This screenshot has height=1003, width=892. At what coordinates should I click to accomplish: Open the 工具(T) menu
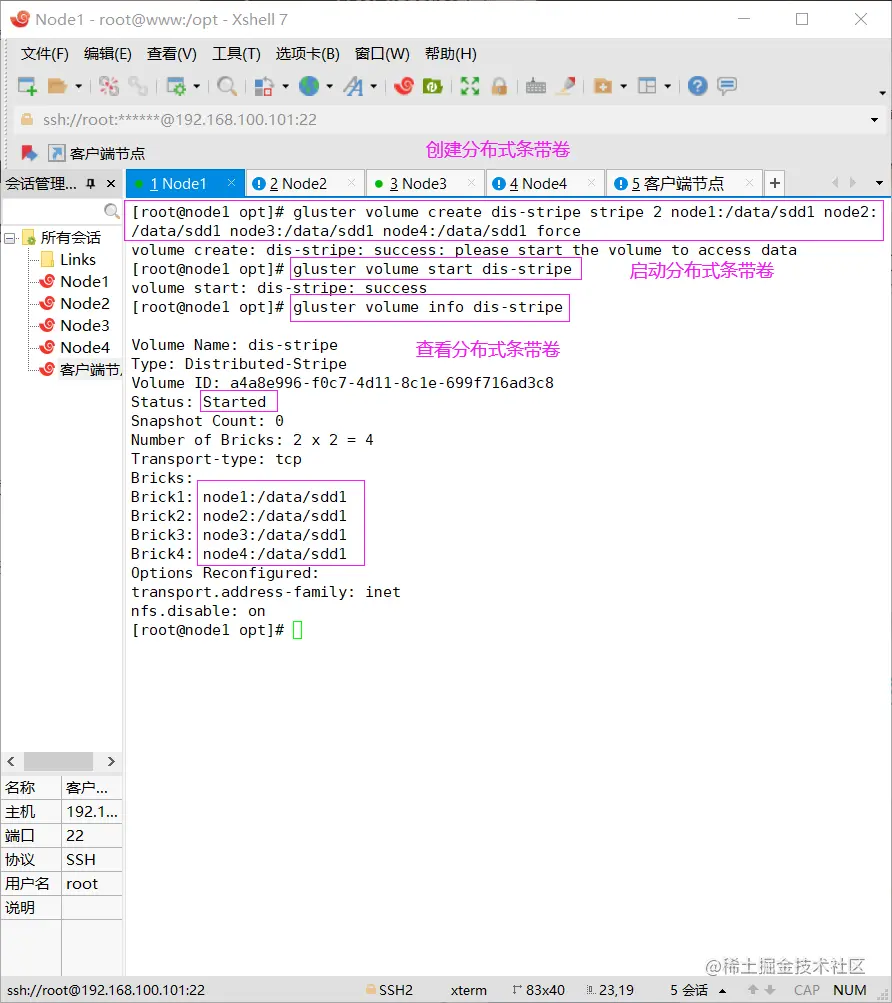[x=236, y=54]
